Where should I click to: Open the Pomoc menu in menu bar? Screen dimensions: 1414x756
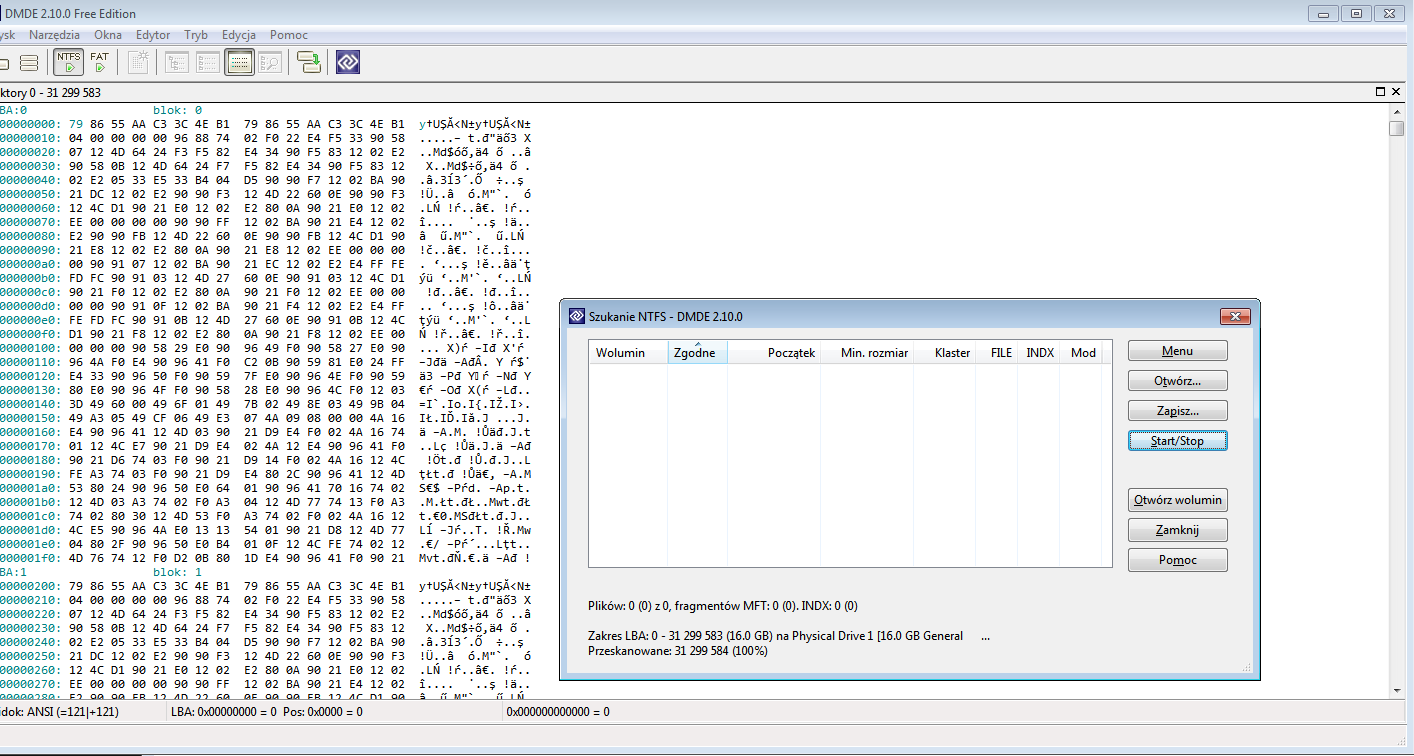289,35
